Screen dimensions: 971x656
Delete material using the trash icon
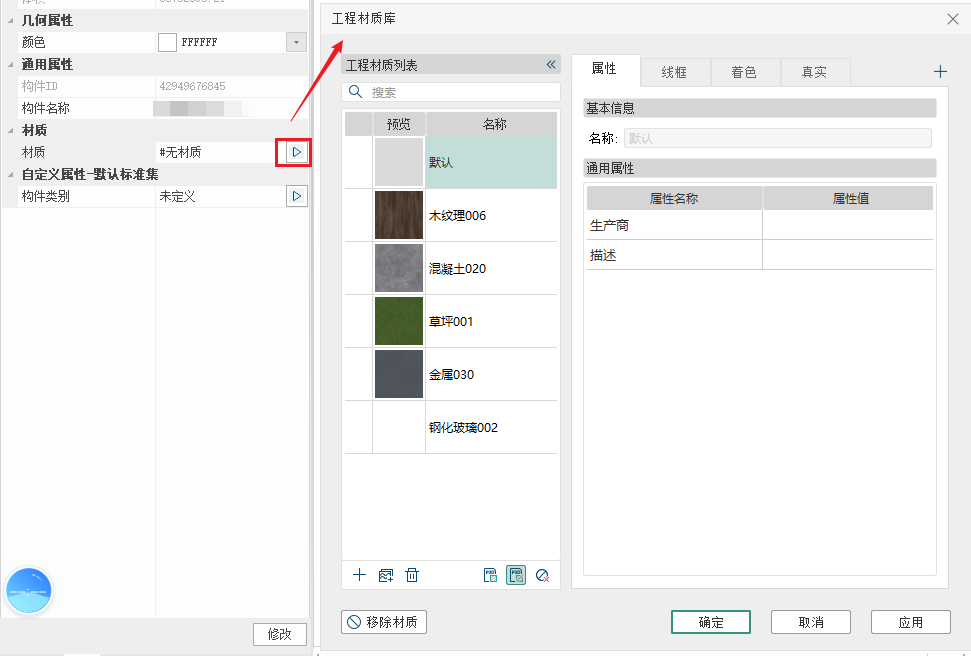412,575
